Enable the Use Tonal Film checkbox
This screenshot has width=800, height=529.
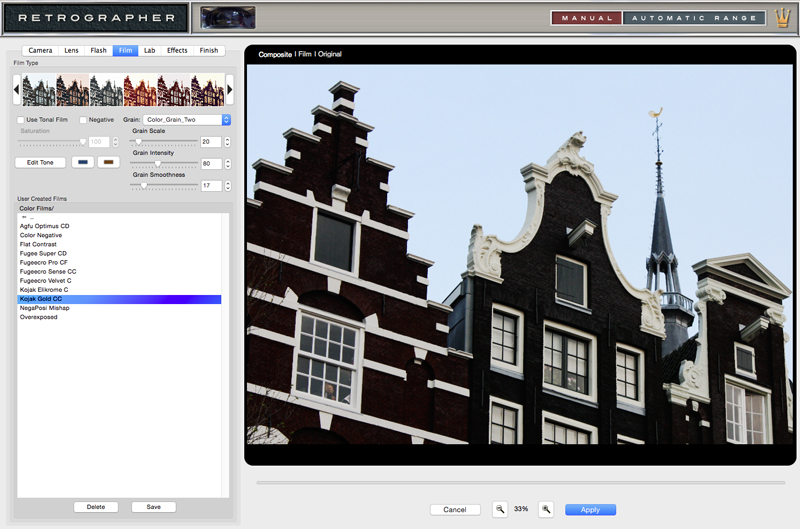(20, 120)
